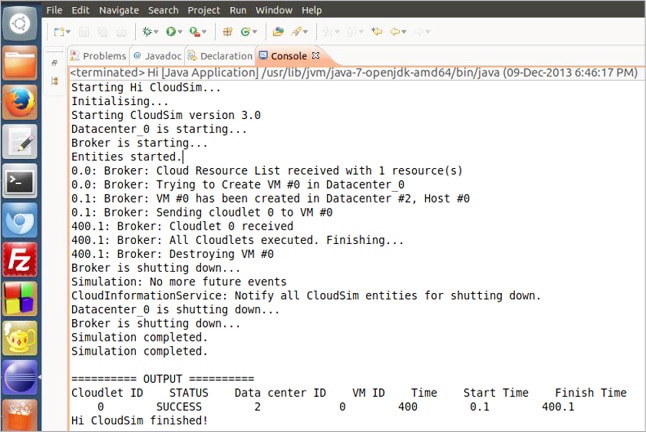
Task: Click the Open Type folder icon
Action: tap(277, 32)
